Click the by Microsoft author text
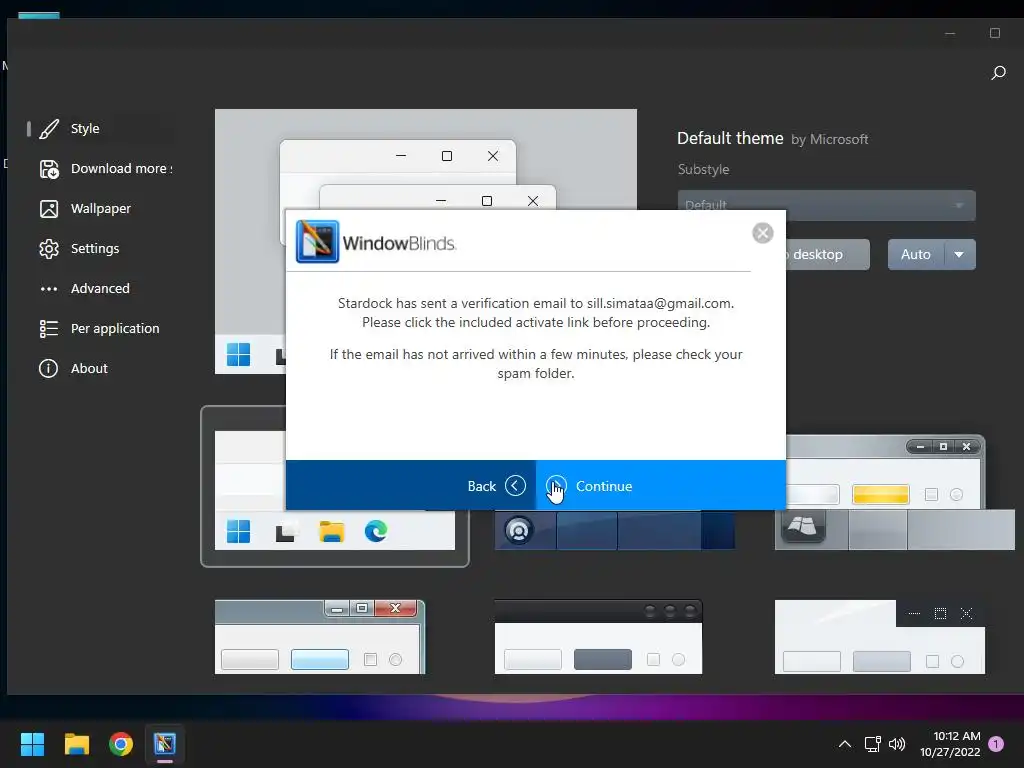Image resolution: width=1024 pixels, height=768 pixels. pos(829,140)
